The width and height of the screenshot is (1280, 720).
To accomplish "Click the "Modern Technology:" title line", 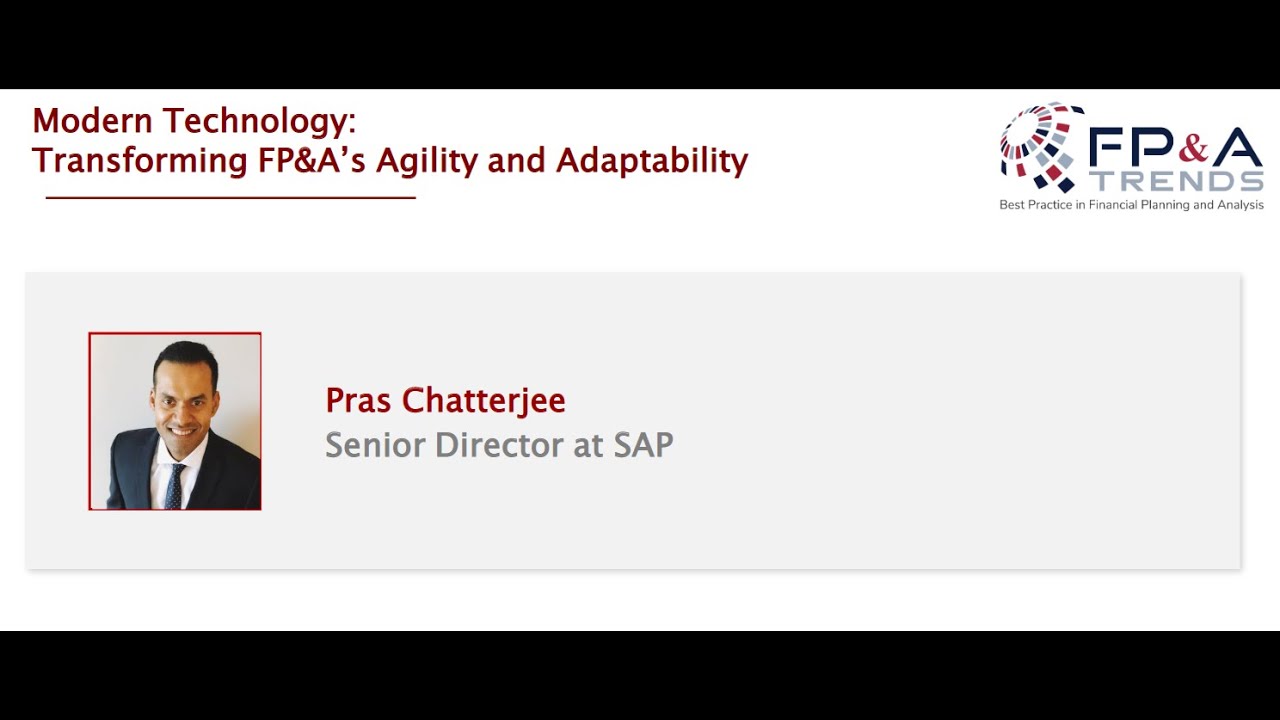I will (194, 121).
